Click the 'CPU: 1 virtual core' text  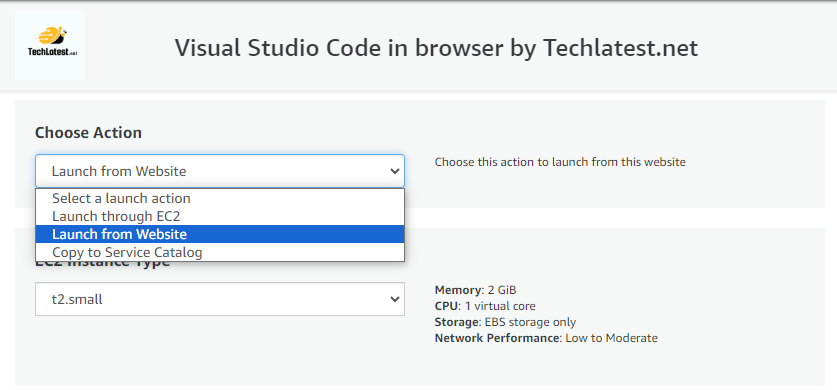pyautogui.click(x=485, y=306)
